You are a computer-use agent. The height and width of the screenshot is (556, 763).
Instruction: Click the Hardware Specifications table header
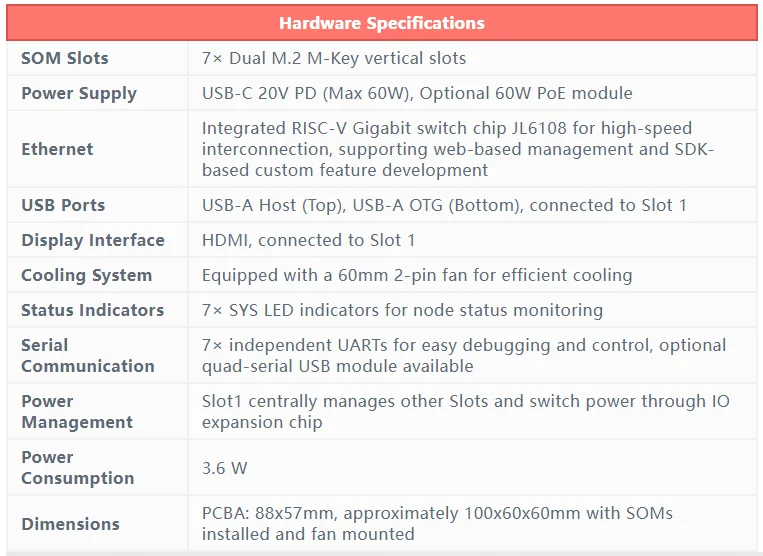(381, 23)
